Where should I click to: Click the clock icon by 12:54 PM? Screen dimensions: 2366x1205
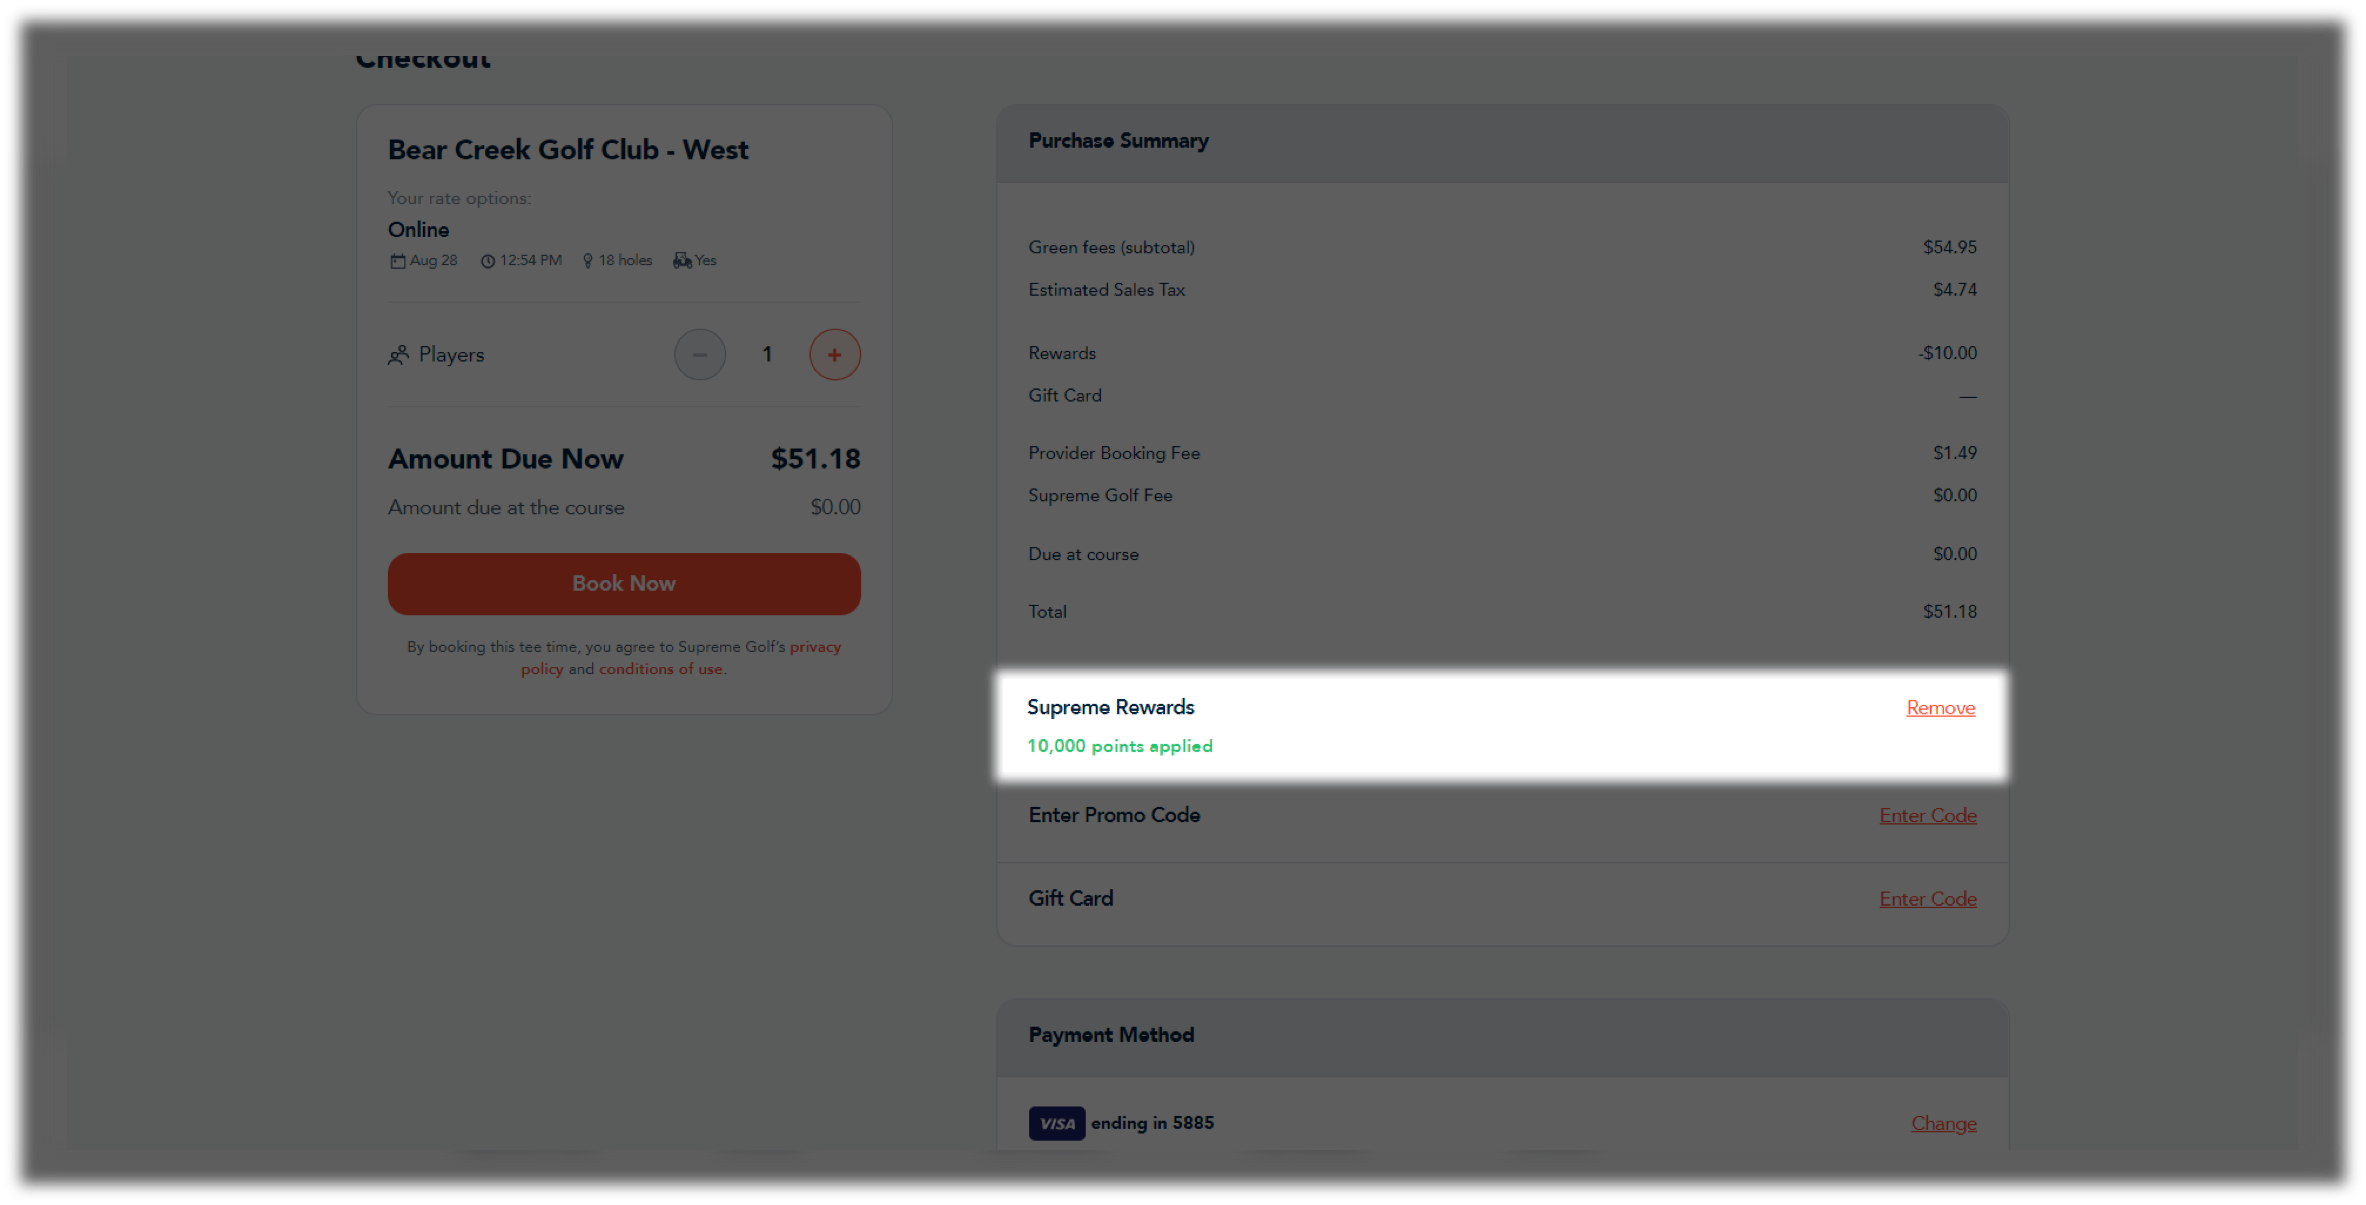tap(488, 261)
